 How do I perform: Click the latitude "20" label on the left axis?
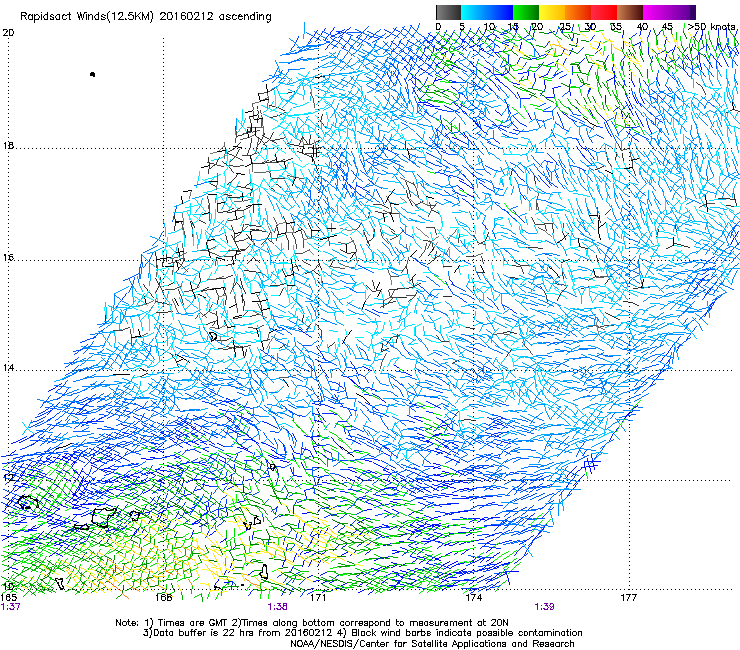click(x=8, y=33)
